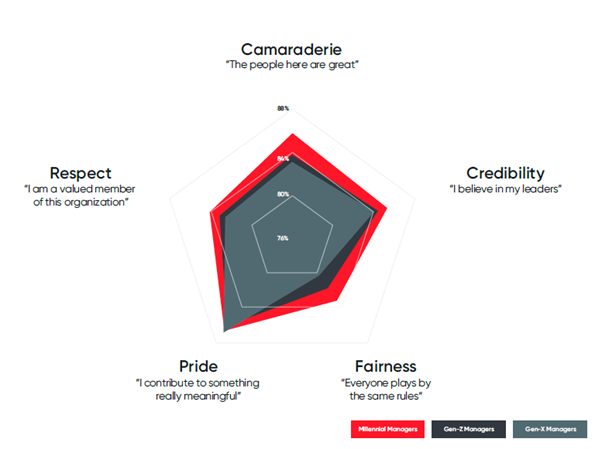The height and width of the screenshot is (449, 602).
Task: Click the quote "The people here are great"
Action: click(292, 65)
